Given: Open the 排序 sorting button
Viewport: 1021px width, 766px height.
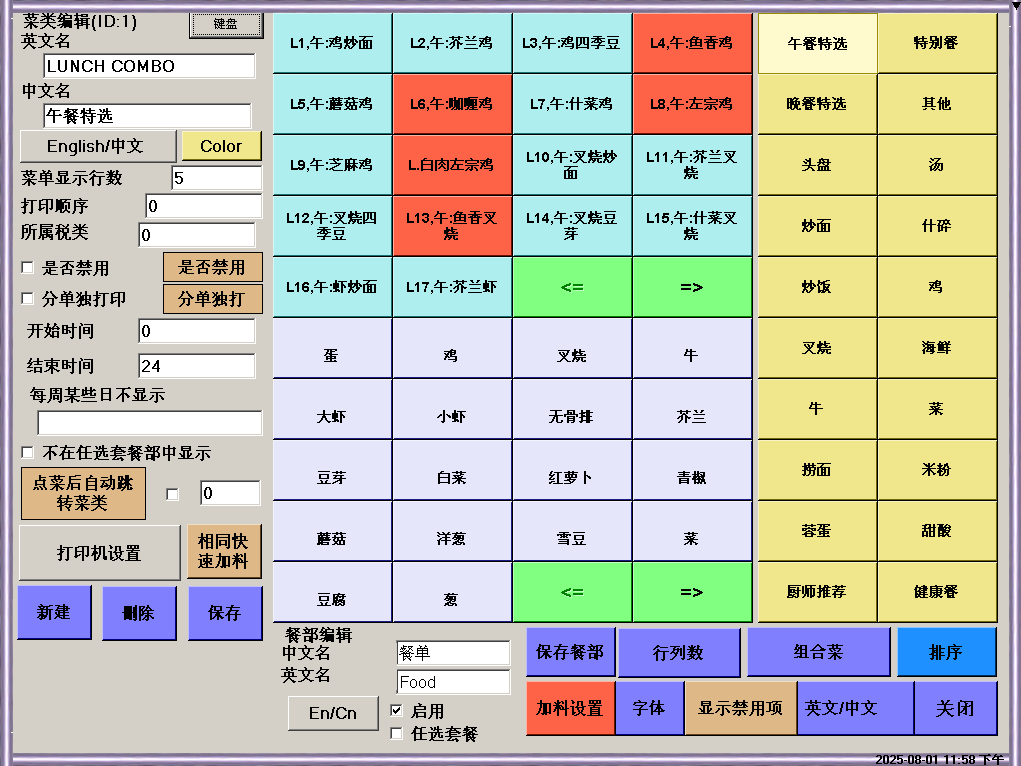Looking at the screenshot, I should point(946,652).
